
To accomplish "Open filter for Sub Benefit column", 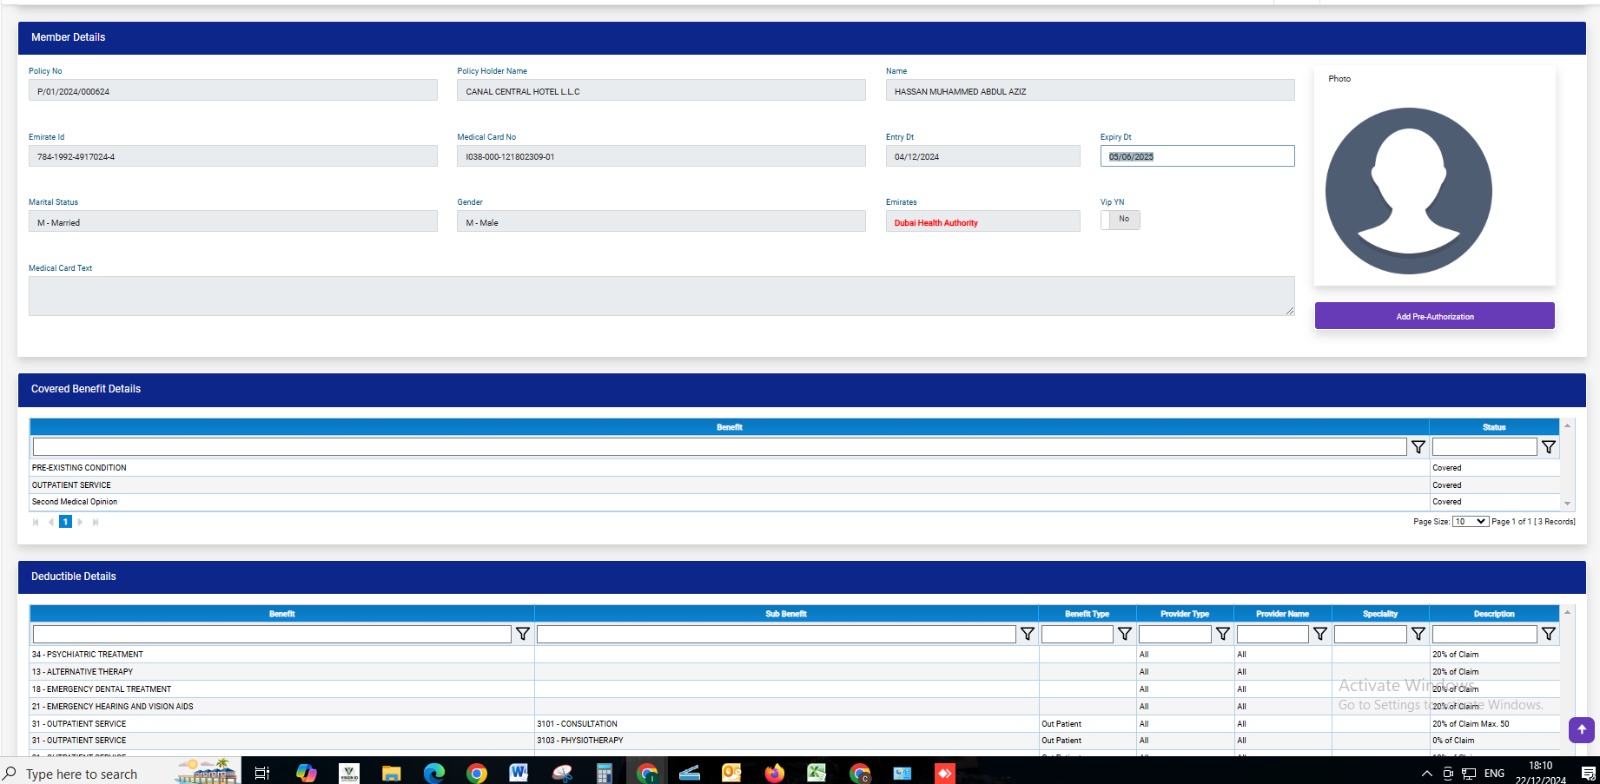I will (x=1027, y=634).
